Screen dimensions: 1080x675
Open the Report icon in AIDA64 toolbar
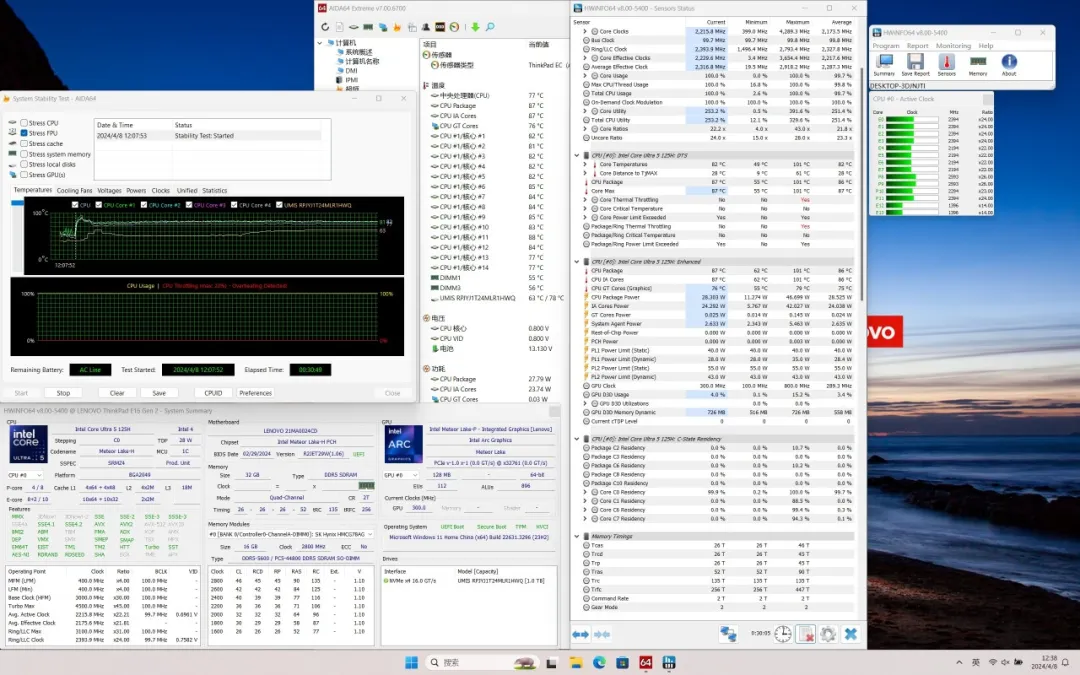[340, 27]
